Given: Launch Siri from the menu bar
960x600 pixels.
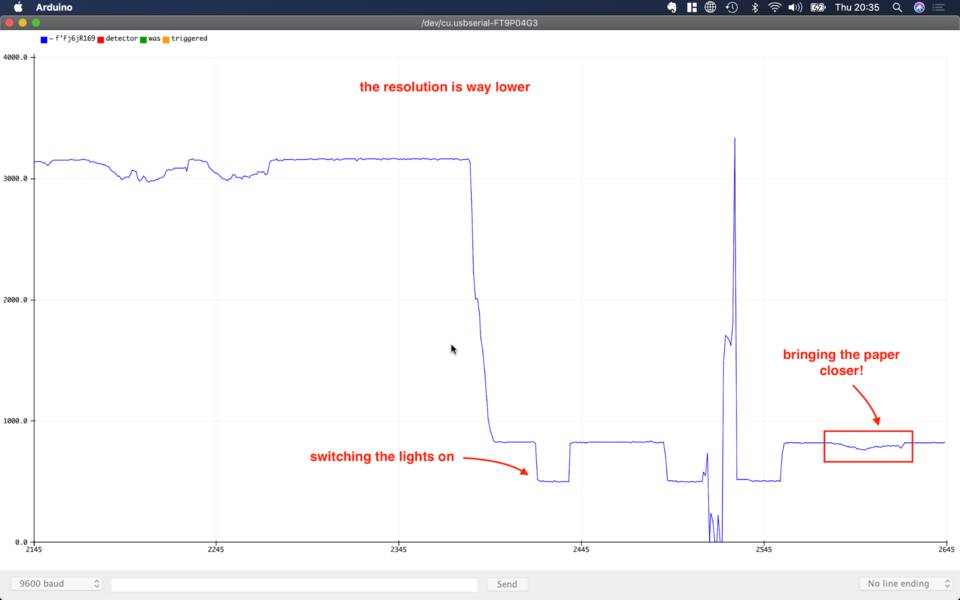Looking at the screenshot, I should (919, 7).
